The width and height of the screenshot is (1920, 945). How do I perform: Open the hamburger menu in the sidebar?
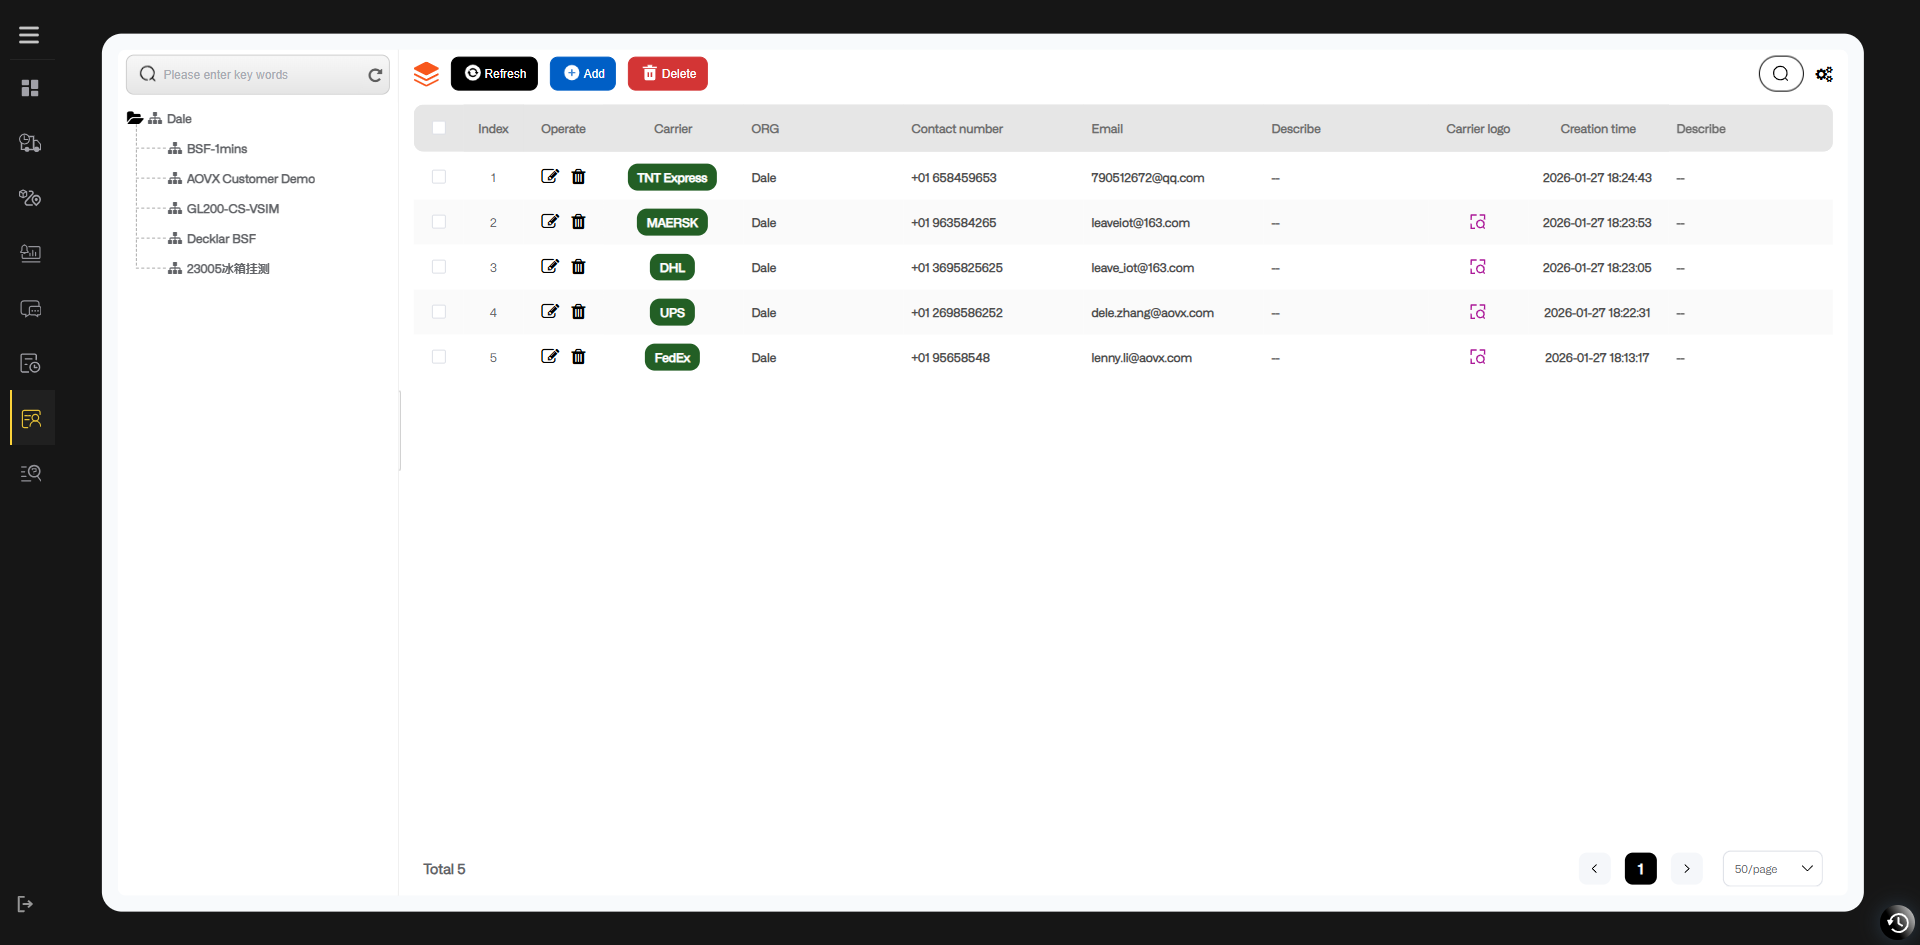tap(29, 35)
